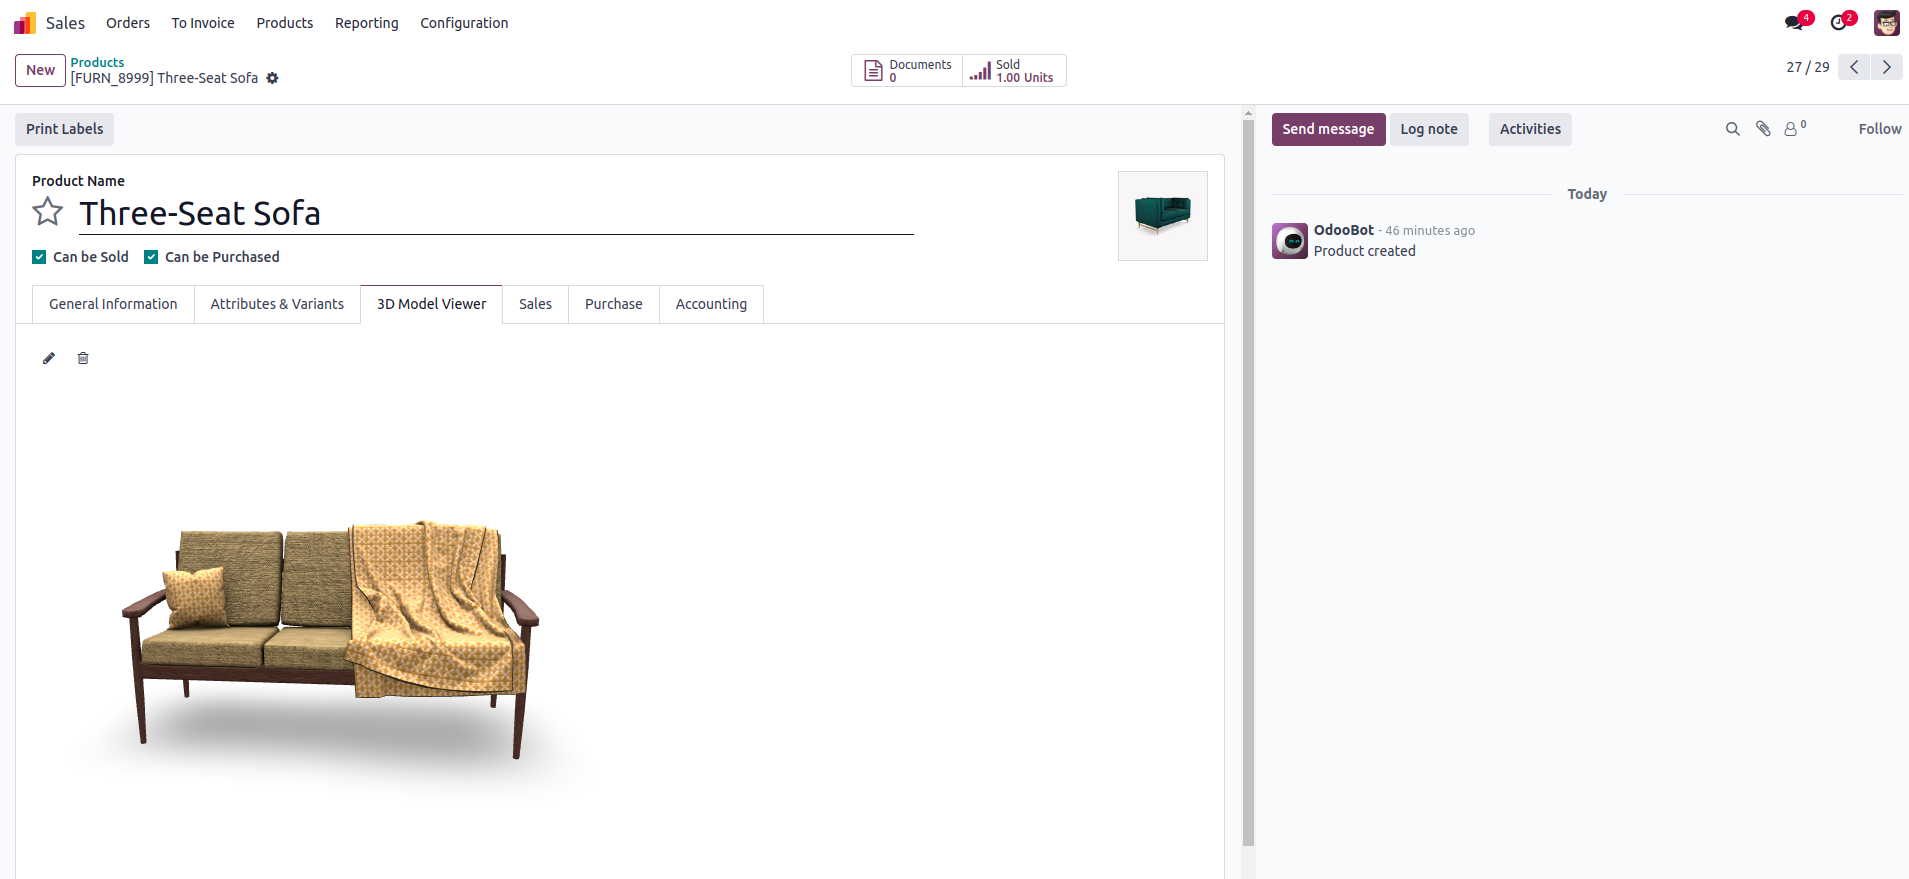Show the followers list icon
1909x879 pixels.
[1795, 128]
